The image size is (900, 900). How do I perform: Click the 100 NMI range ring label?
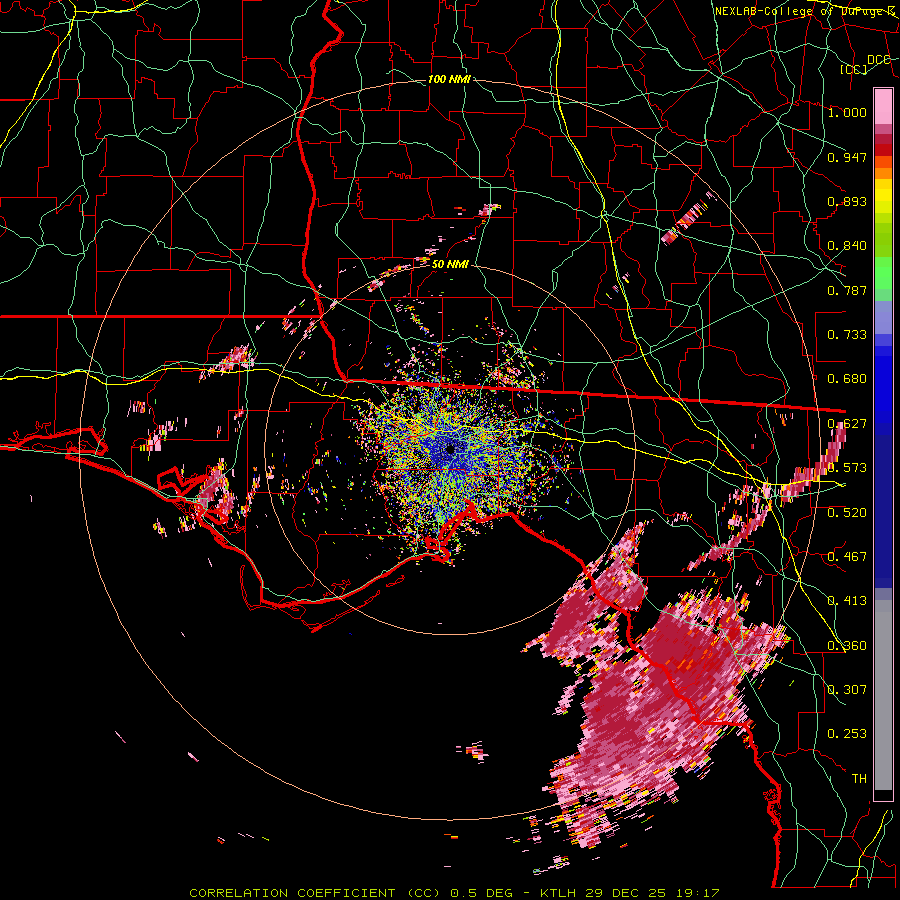coord(449,79)
